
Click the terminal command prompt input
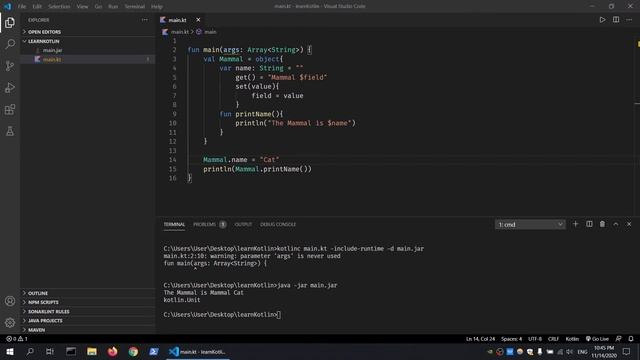(279, 315)
